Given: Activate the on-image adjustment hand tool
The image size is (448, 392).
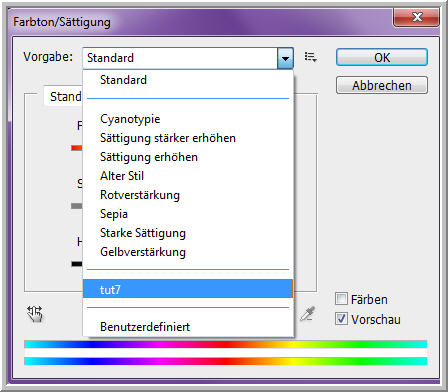Looking at the screenshot, I should click(35, 314).
